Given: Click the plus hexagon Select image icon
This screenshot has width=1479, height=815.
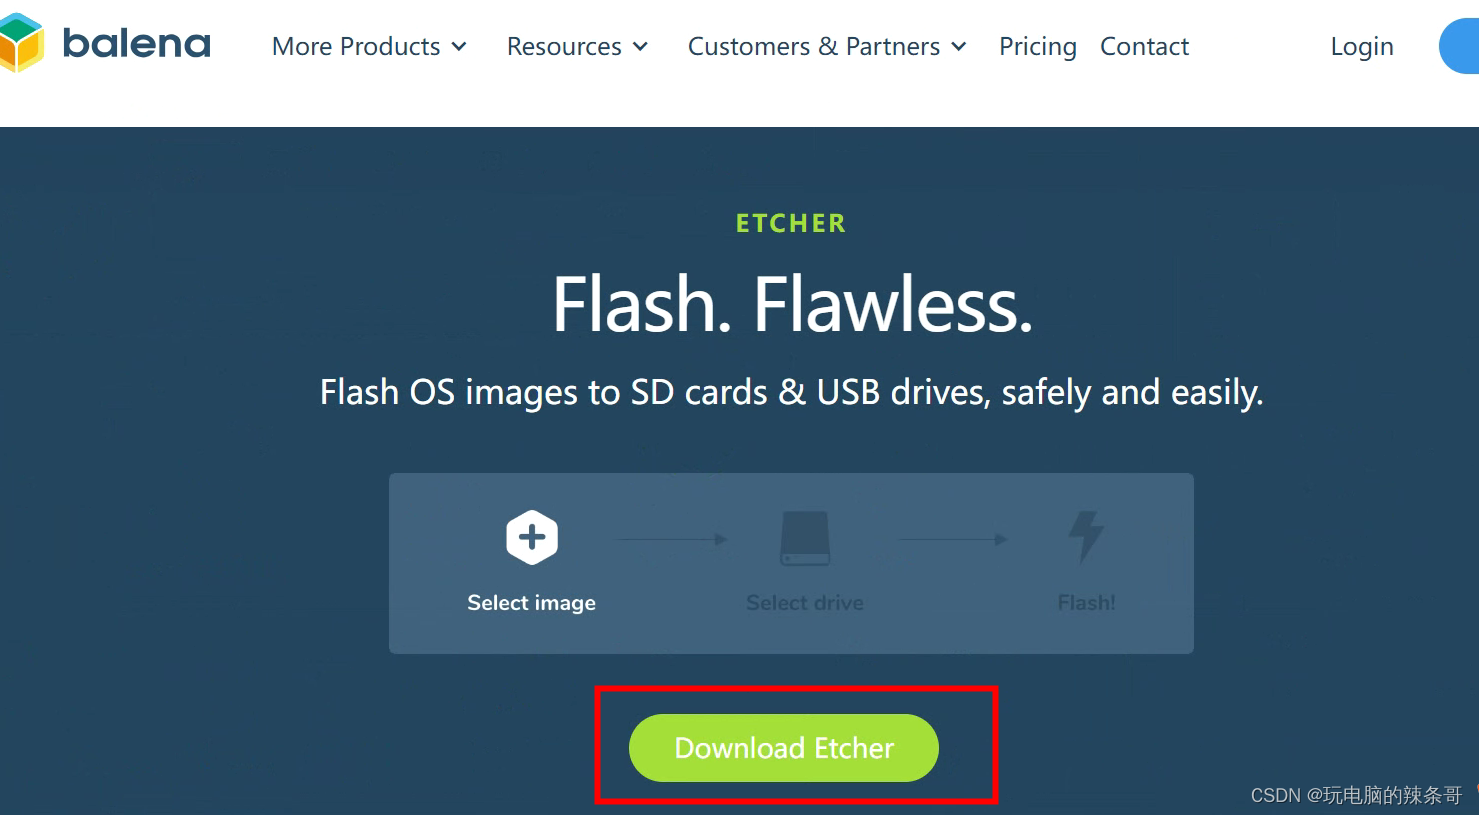Looking at the screenshot, I should pos(532,538).
